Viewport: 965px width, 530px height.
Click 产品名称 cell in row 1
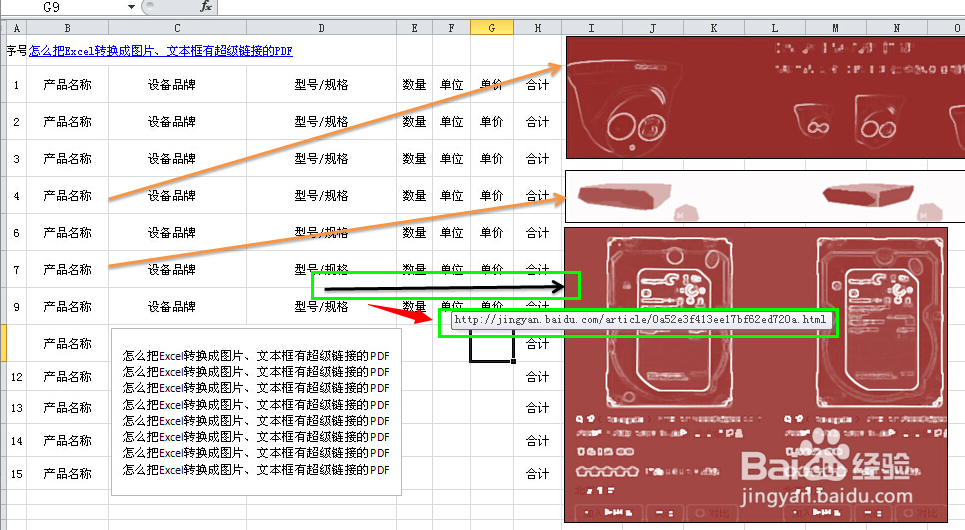coord(68,84)
